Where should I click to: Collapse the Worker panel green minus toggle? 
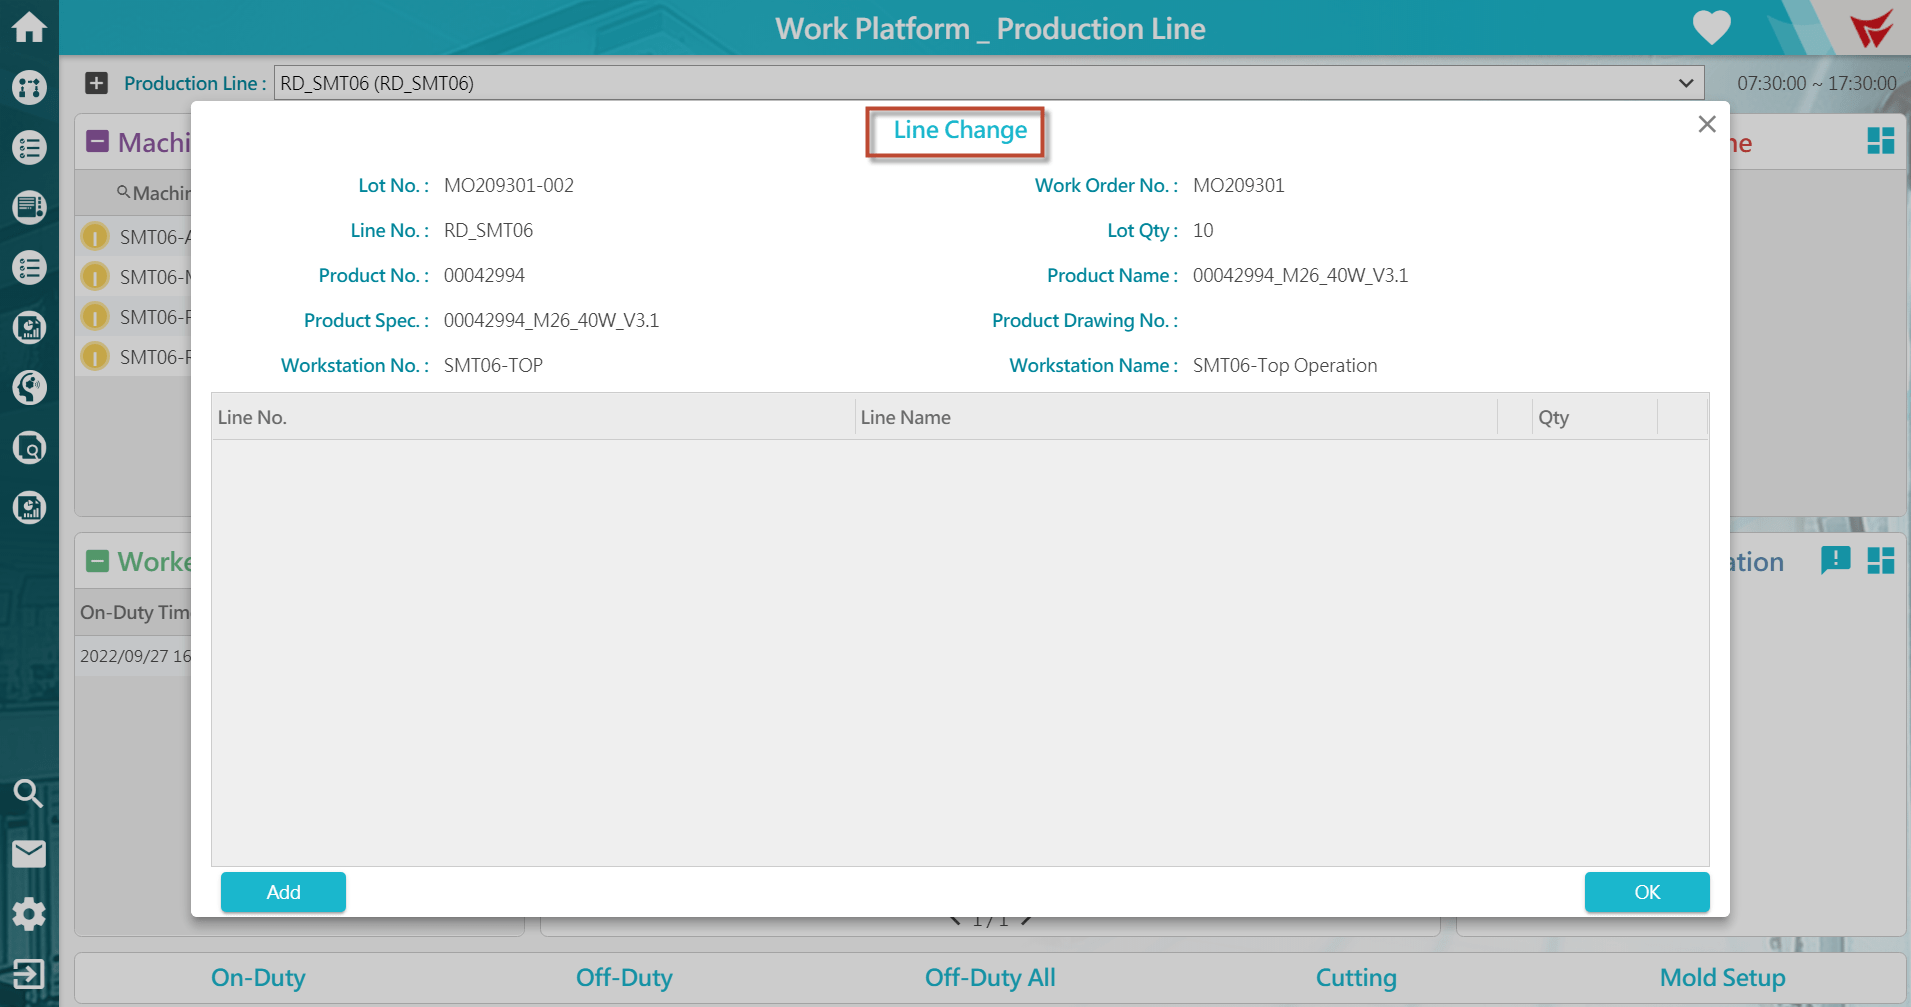[97, 561]
